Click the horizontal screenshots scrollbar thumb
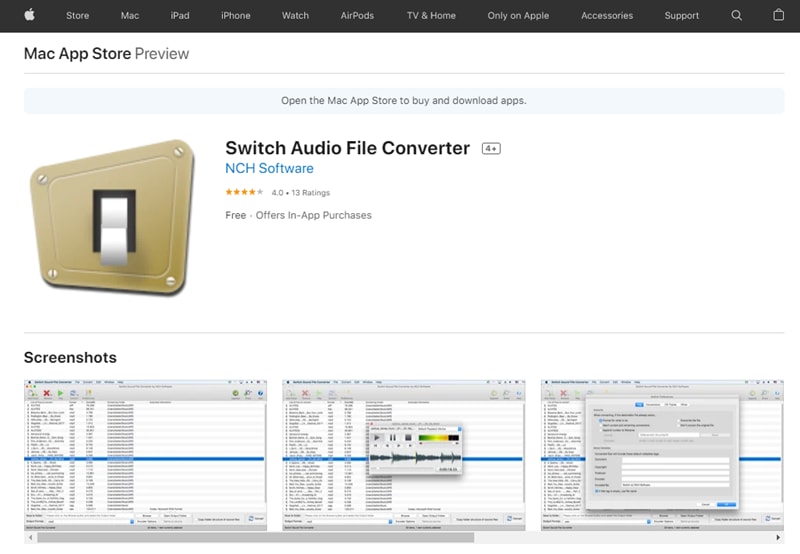The width and height of the screenshot is (800, 554). (256, 538)
